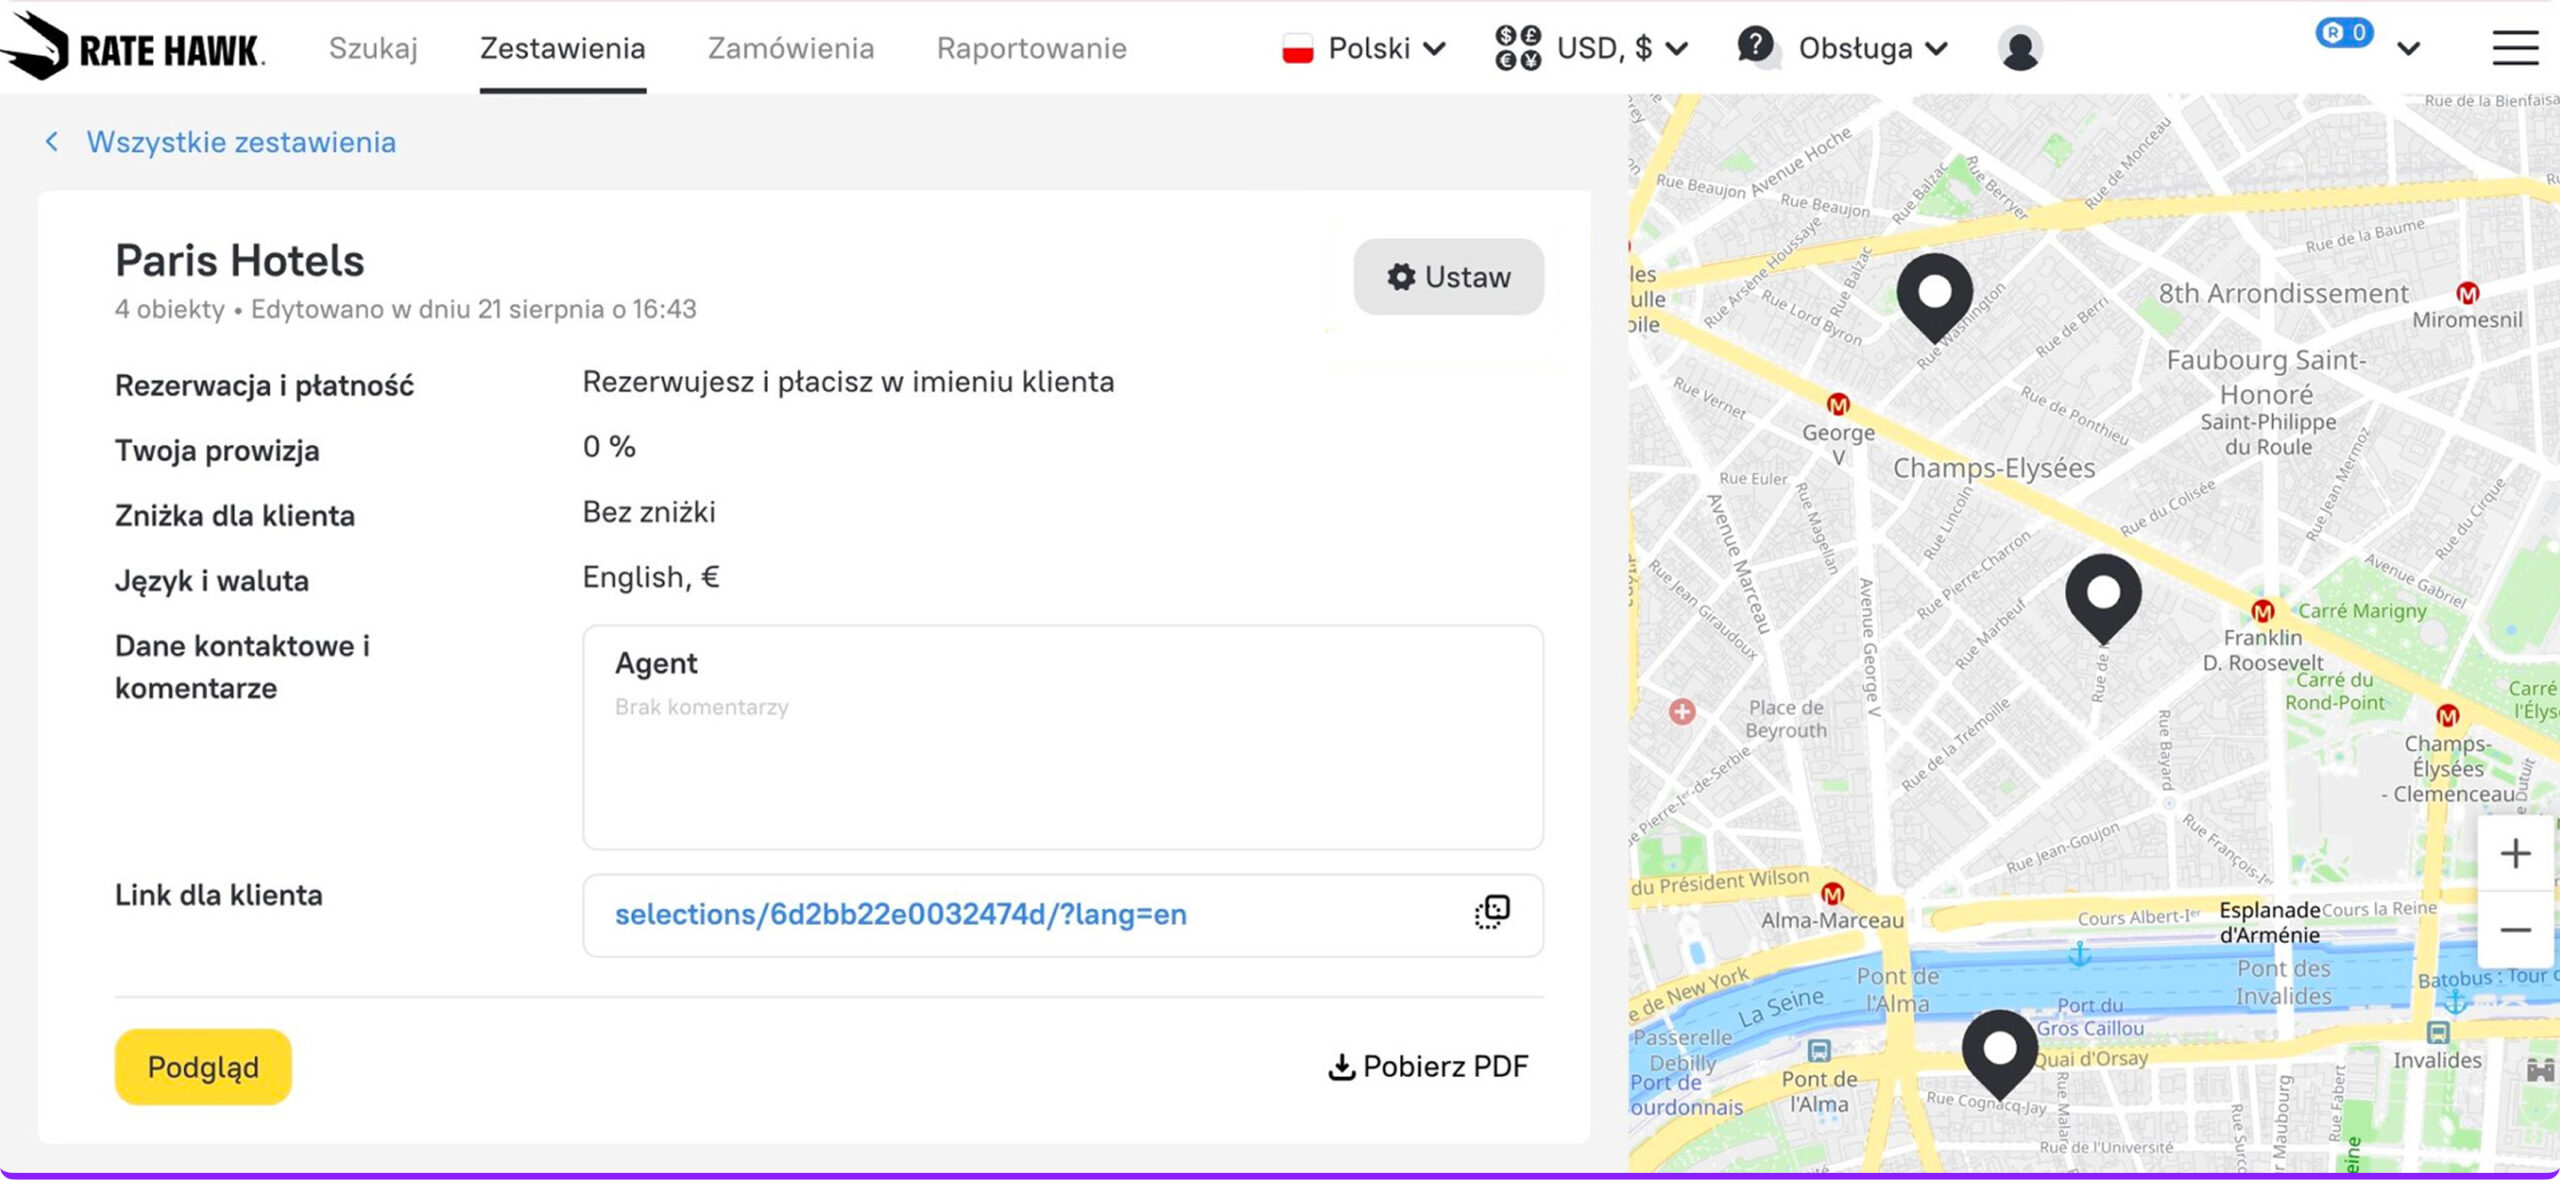The image size is (2560, 1180).
Task: Click the Rate Hawk logo
Action: coord(133,47)
